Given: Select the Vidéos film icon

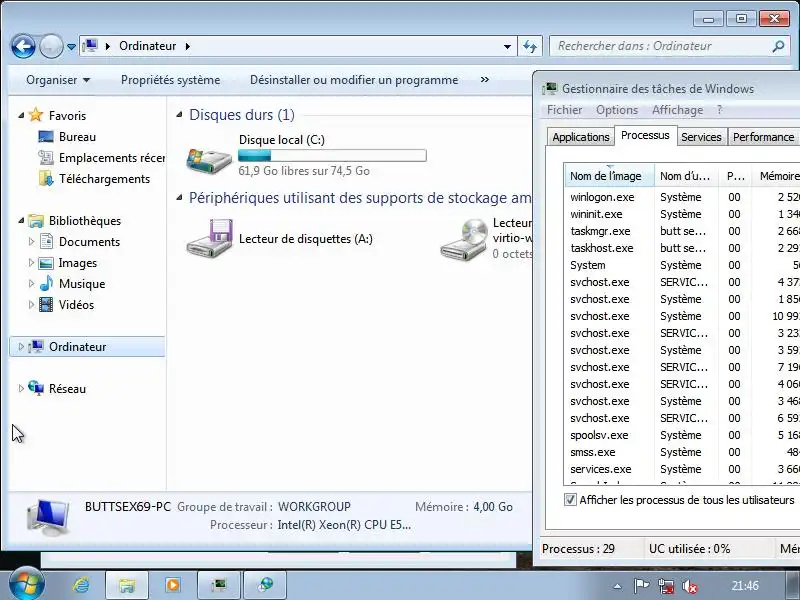Looking at the screenshot, I should pyautogui.click(x=46, y=305).
